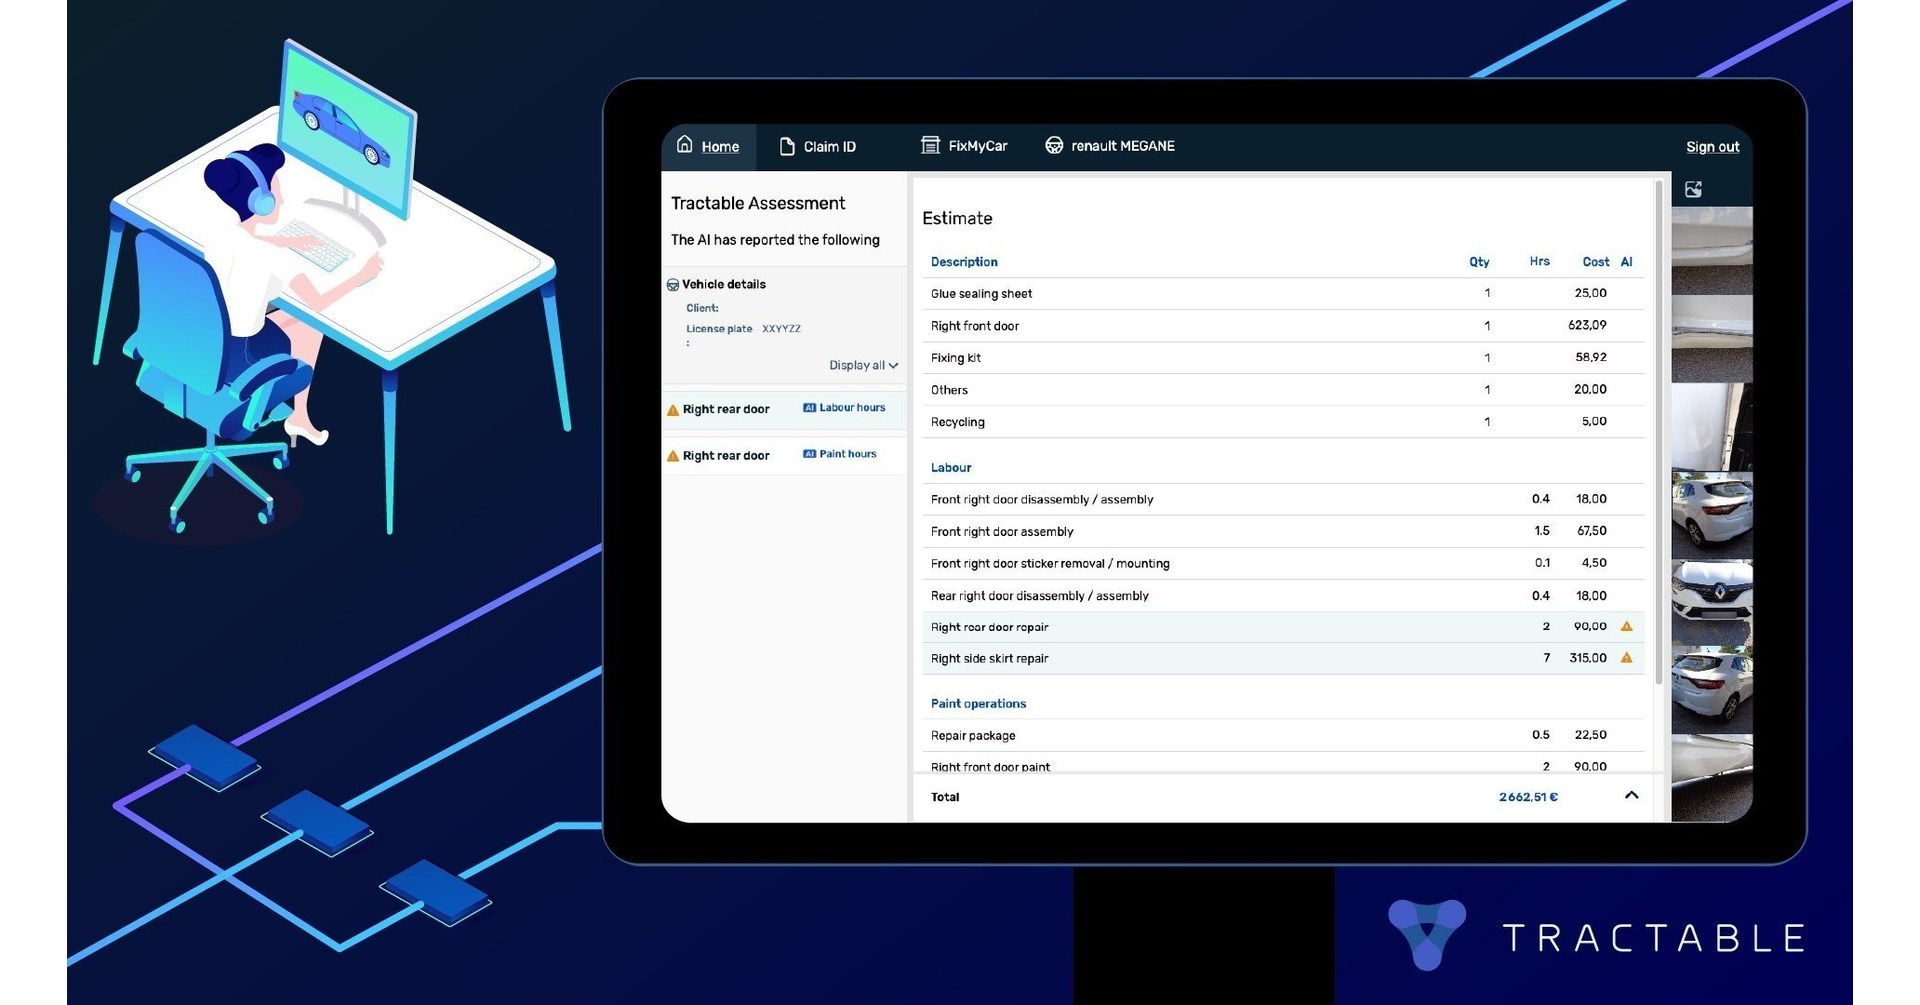Collapse the Total row with the chevron

tap(1632, 795)
